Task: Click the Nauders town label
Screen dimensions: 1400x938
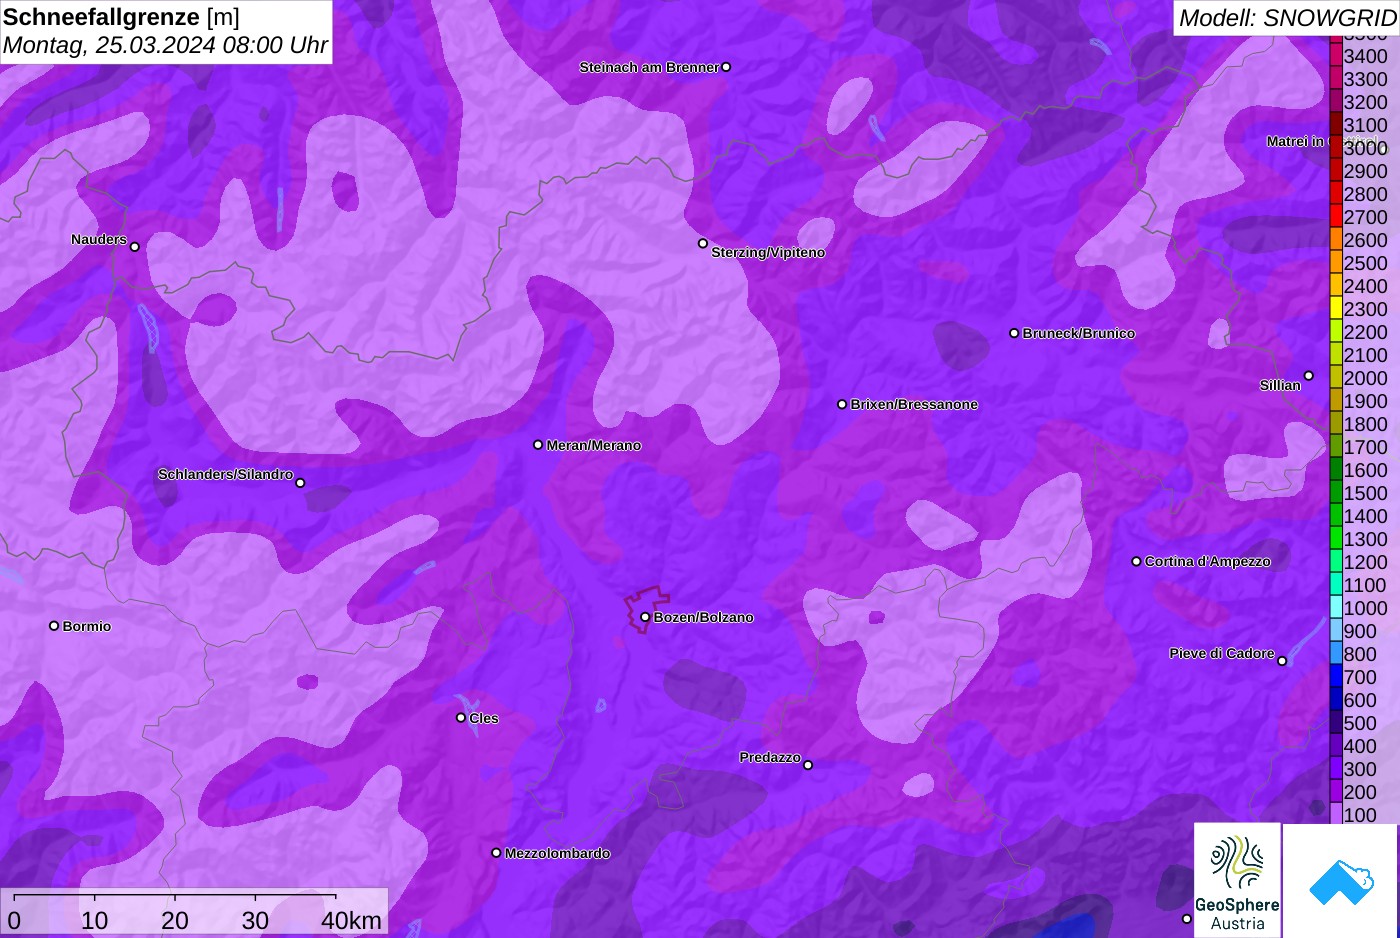Action: 99,239
